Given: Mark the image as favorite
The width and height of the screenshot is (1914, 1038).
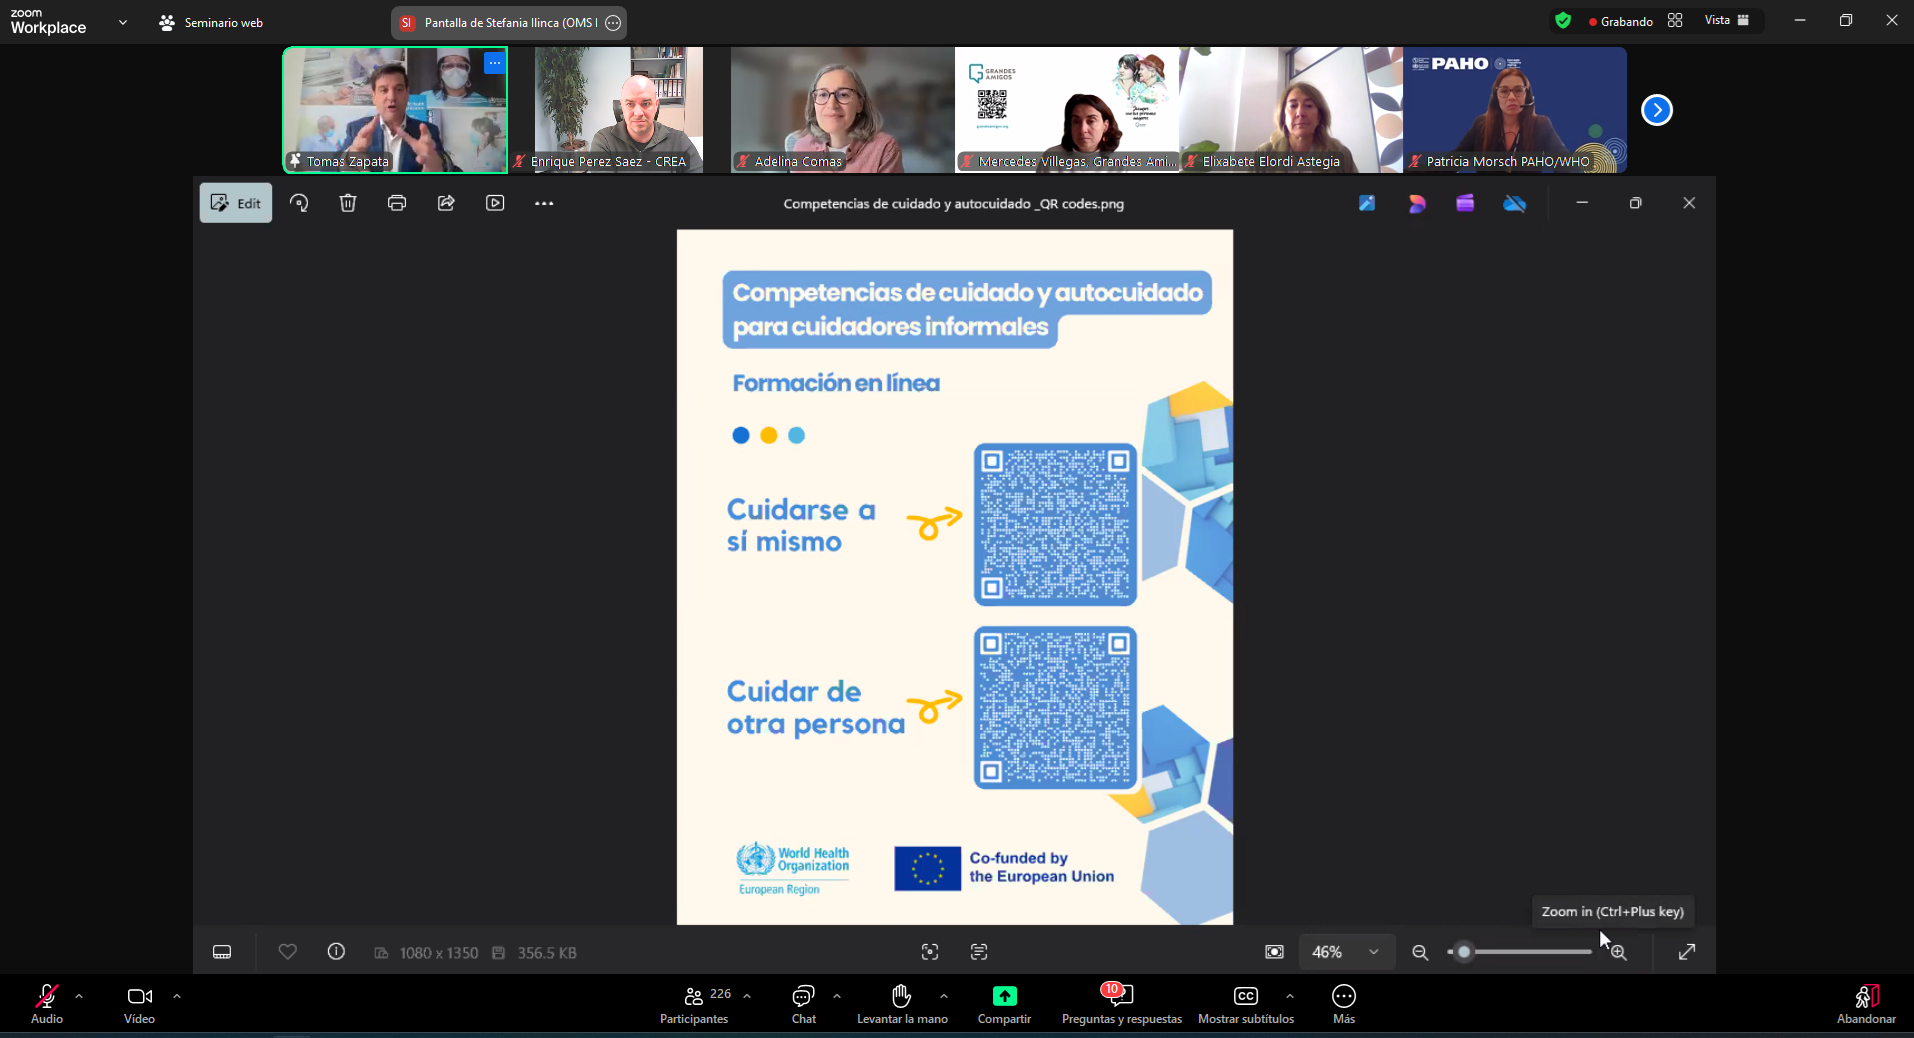Looking at the screenshot, I should (x=287, y=951).
